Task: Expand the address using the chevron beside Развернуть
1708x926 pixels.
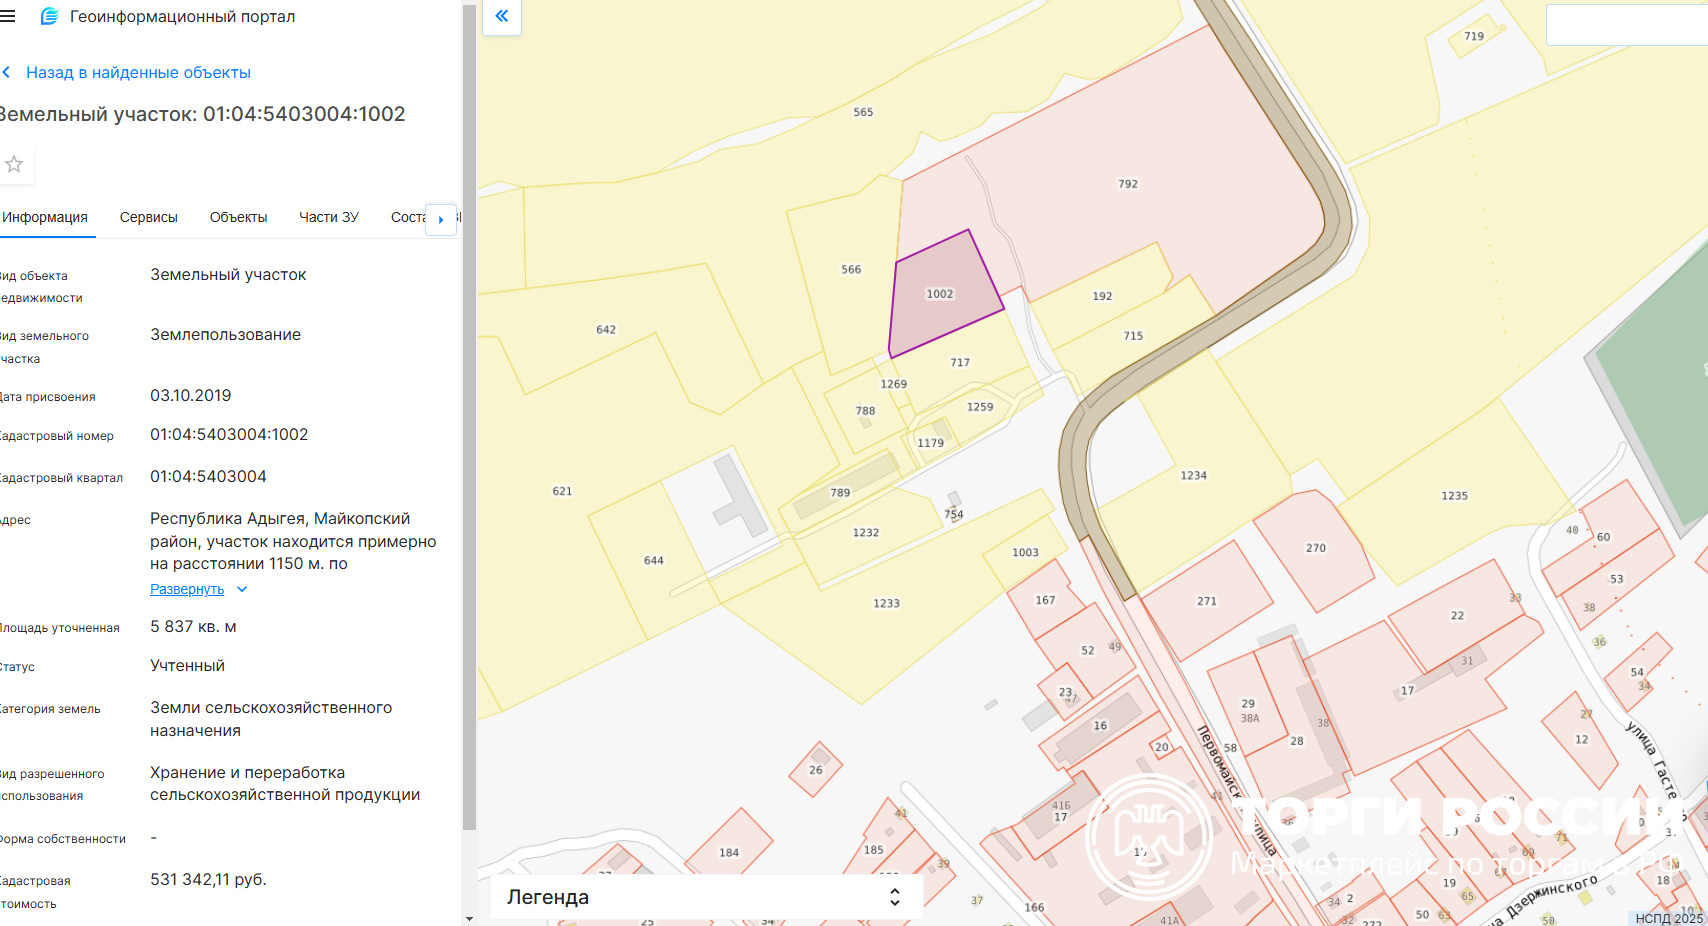Action: [242, 589]
